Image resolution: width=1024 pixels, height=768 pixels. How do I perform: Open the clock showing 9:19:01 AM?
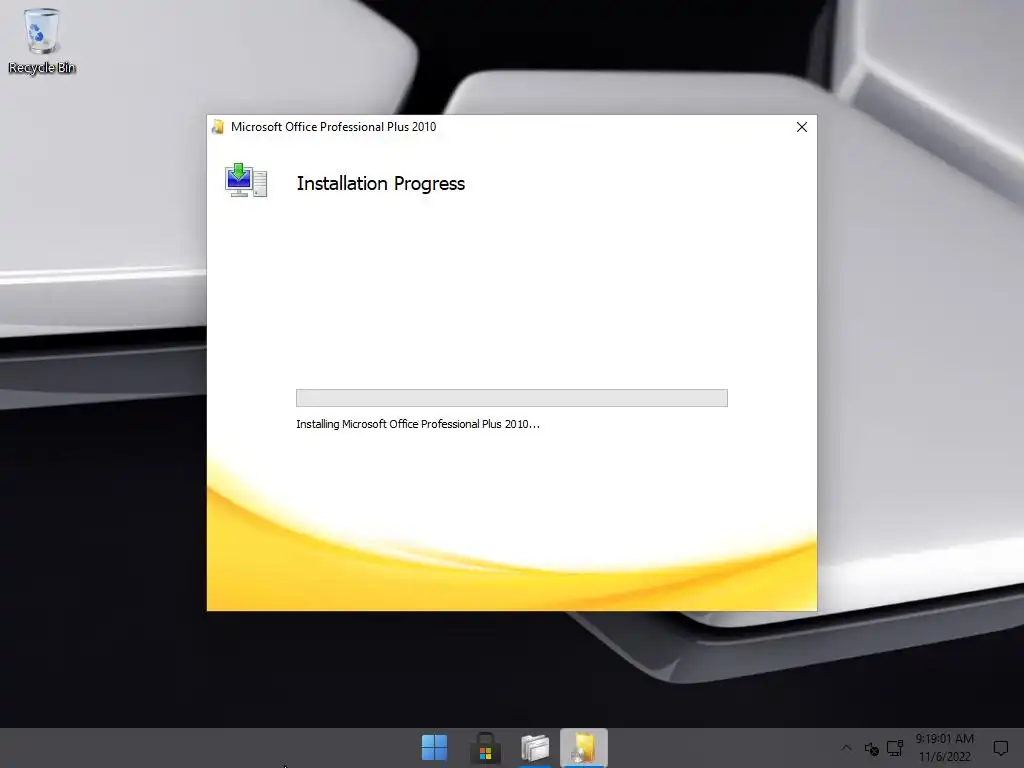(944, 748)
